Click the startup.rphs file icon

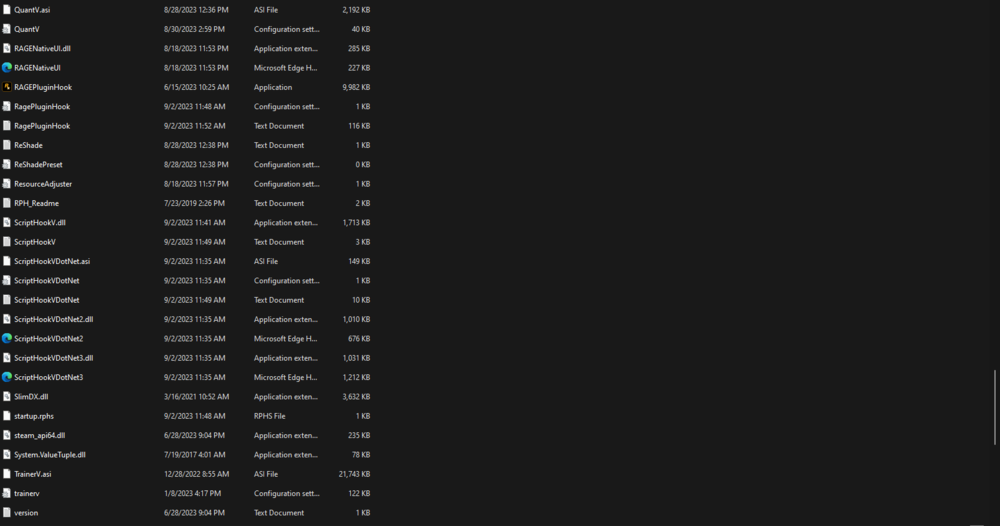tap(7, 416)
